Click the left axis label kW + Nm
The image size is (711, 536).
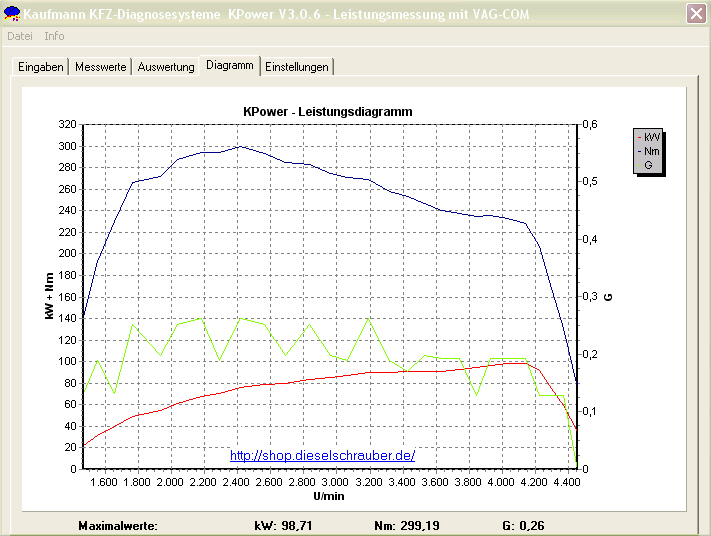(x=49, y=297)
